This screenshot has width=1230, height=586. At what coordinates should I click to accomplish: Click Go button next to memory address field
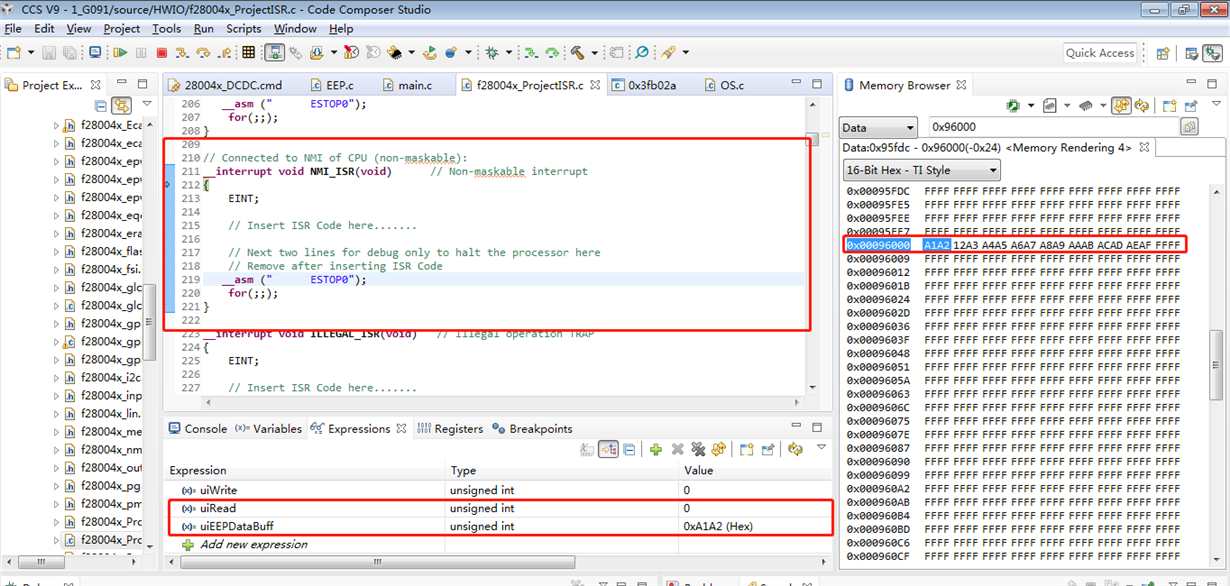(x=1189, y=127)
